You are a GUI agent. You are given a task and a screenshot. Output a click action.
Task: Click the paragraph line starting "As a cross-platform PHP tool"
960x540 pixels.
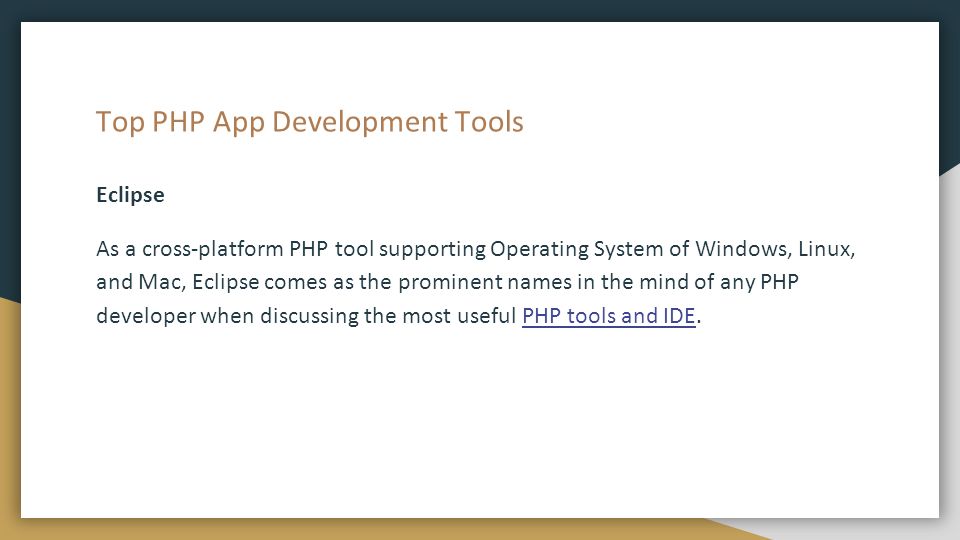click(476, 249)
